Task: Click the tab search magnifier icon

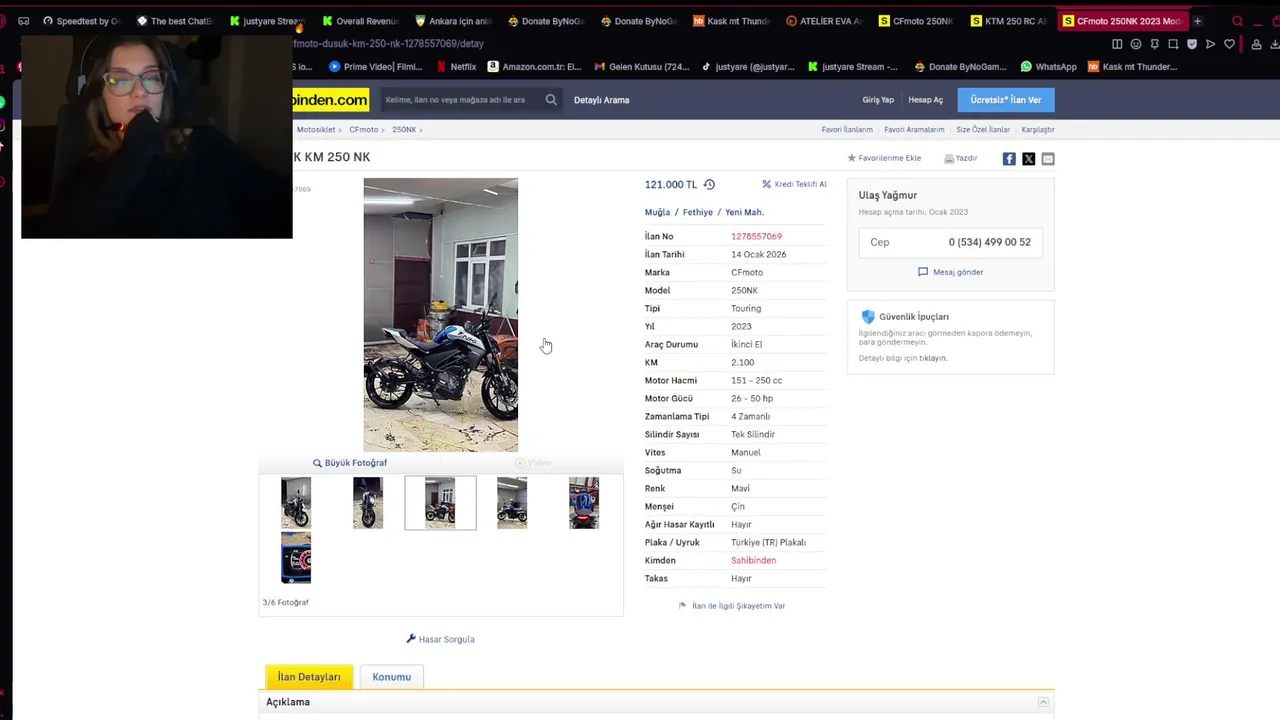Action: click(x=1237, y=21)
